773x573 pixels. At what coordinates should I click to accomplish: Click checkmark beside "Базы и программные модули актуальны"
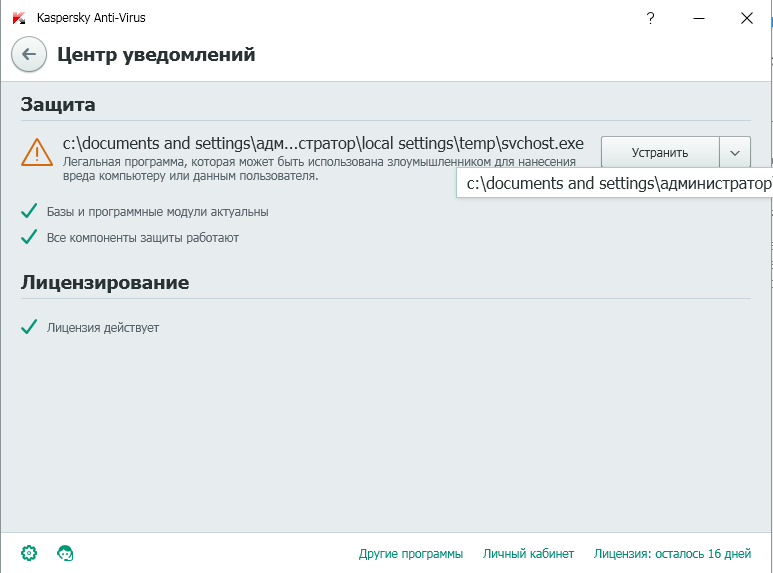click(29, 211)
